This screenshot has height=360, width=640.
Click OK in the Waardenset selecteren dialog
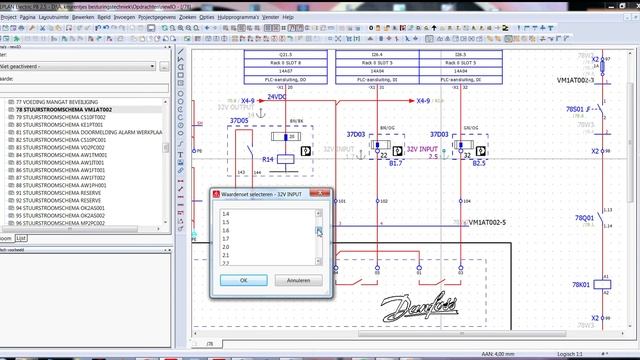(x=244, y=280)
